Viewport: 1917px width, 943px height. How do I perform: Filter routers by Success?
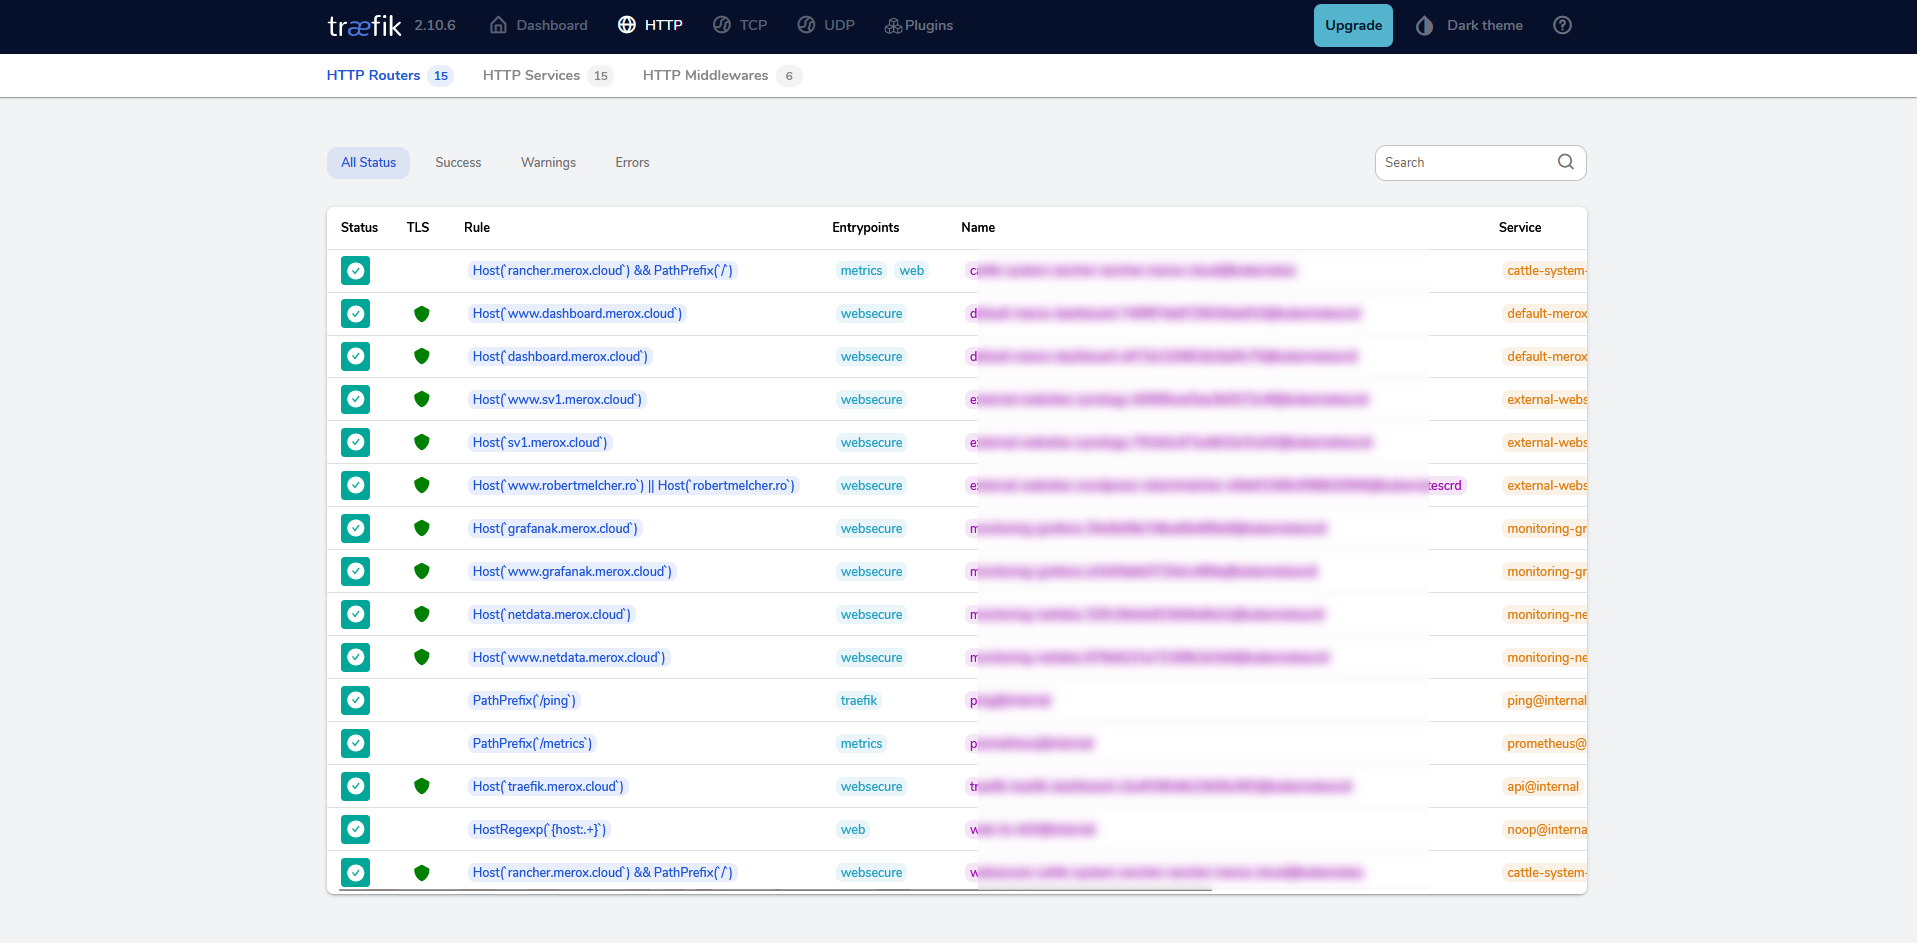(458, 162)
